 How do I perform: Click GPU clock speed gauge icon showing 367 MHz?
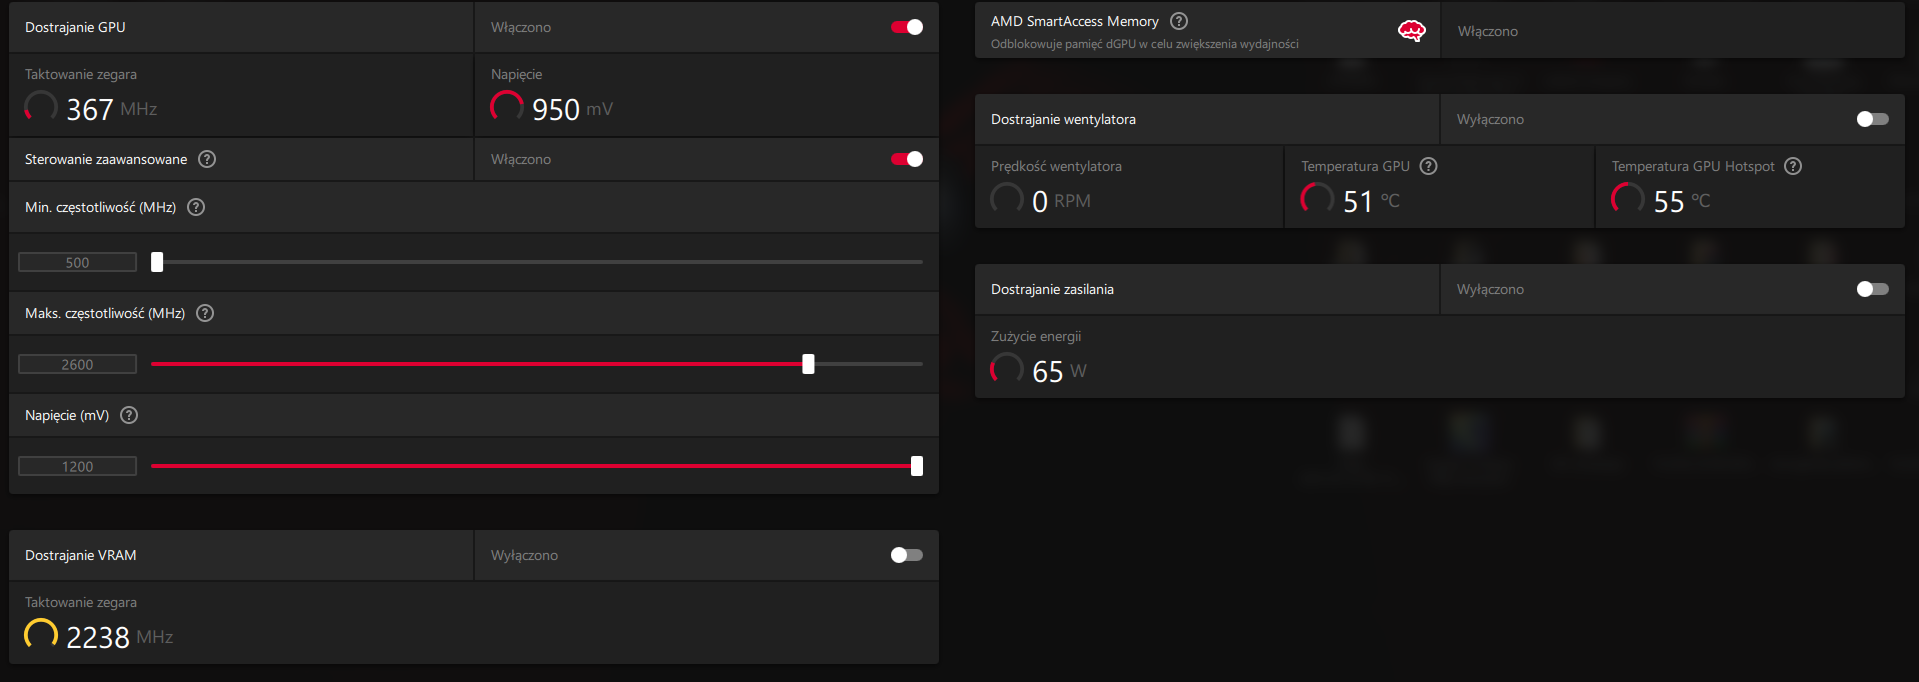pos(41,107)
